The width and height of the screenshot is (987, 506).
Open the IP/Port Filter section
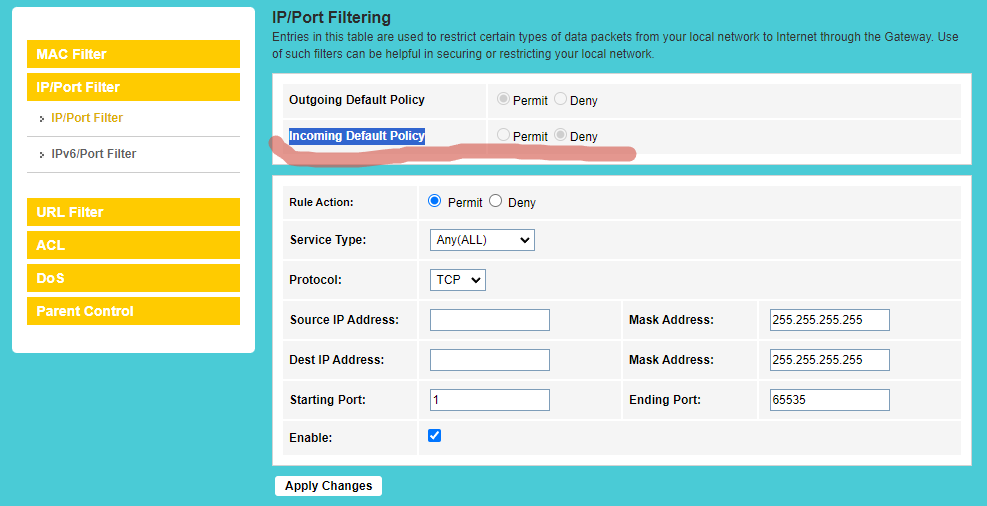point(133,87)
